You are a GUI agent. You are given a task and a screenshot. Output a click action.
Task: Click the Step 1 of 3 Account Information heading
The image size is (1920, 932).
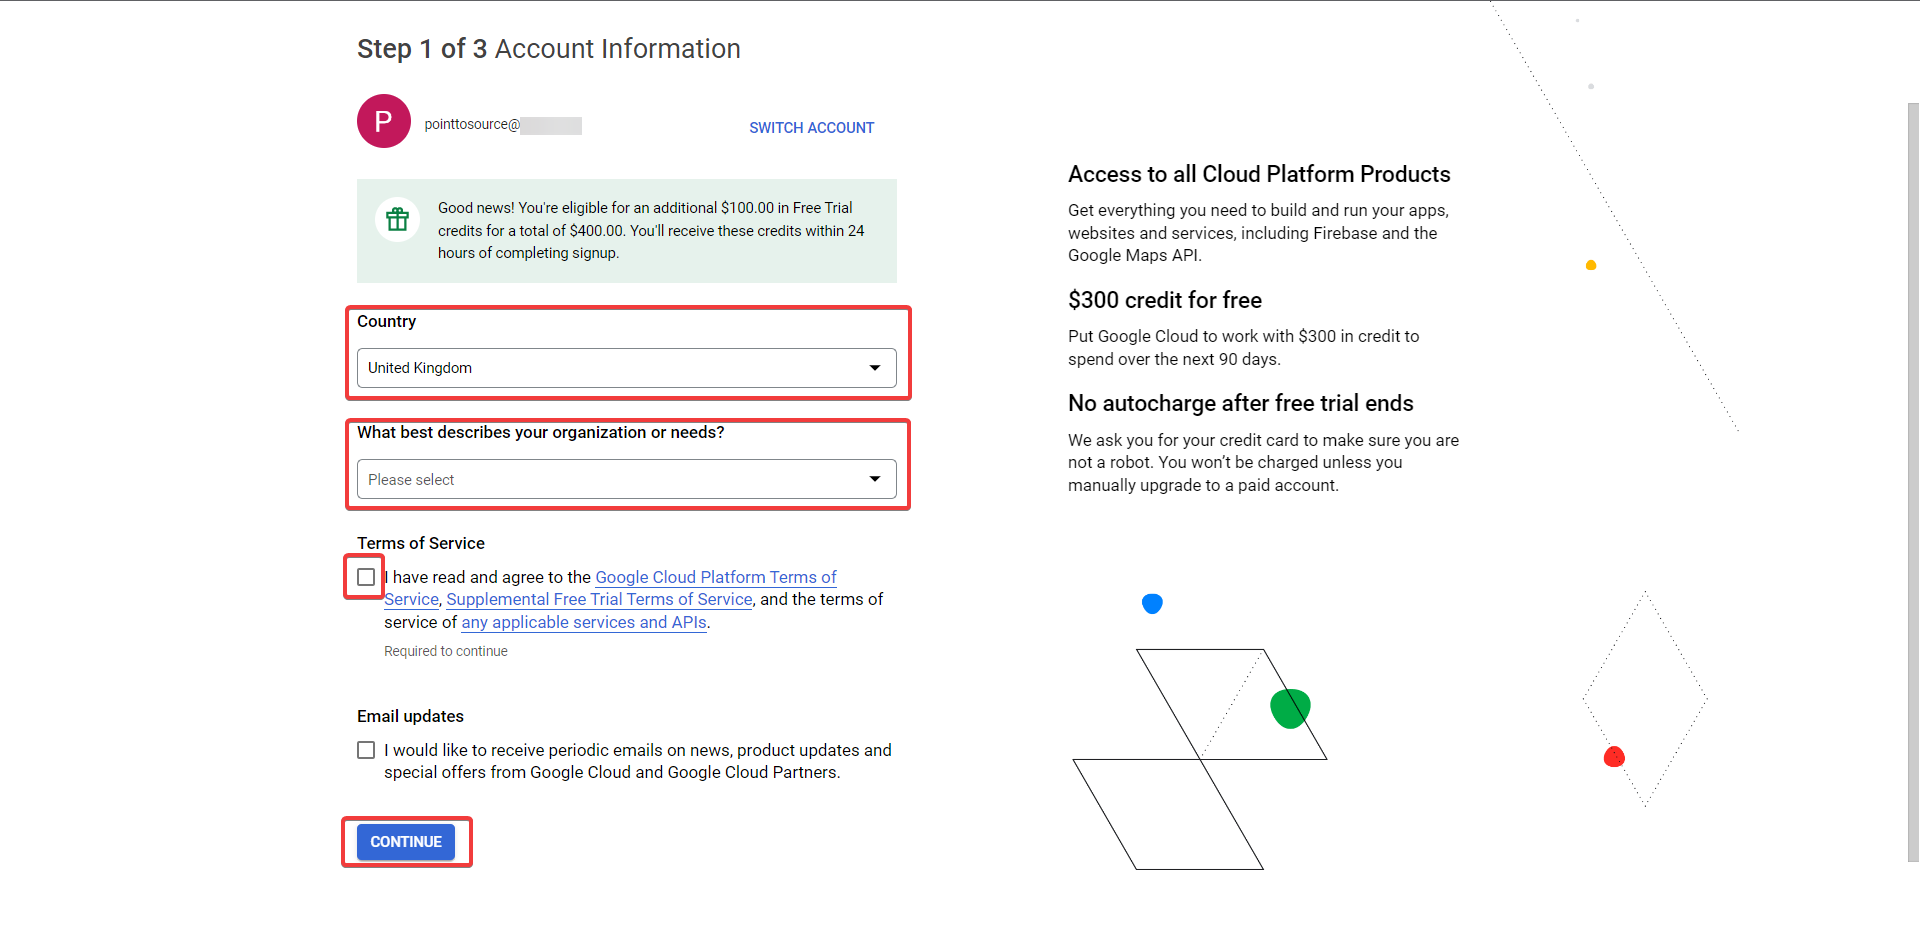click(x=549, y=49)
